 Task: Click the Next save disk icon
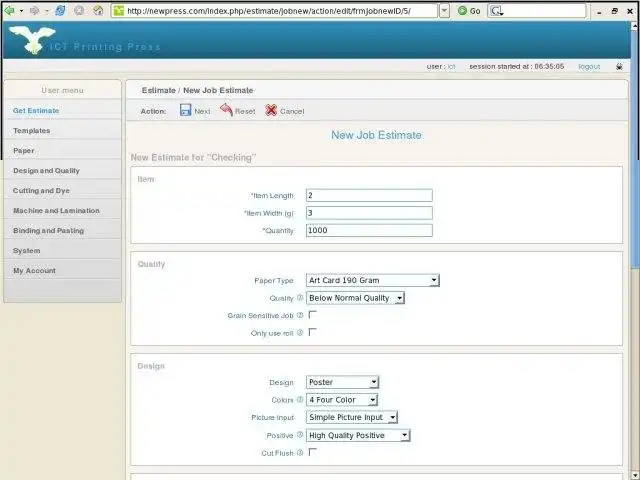pyautogui.click(x=185, y=110)
